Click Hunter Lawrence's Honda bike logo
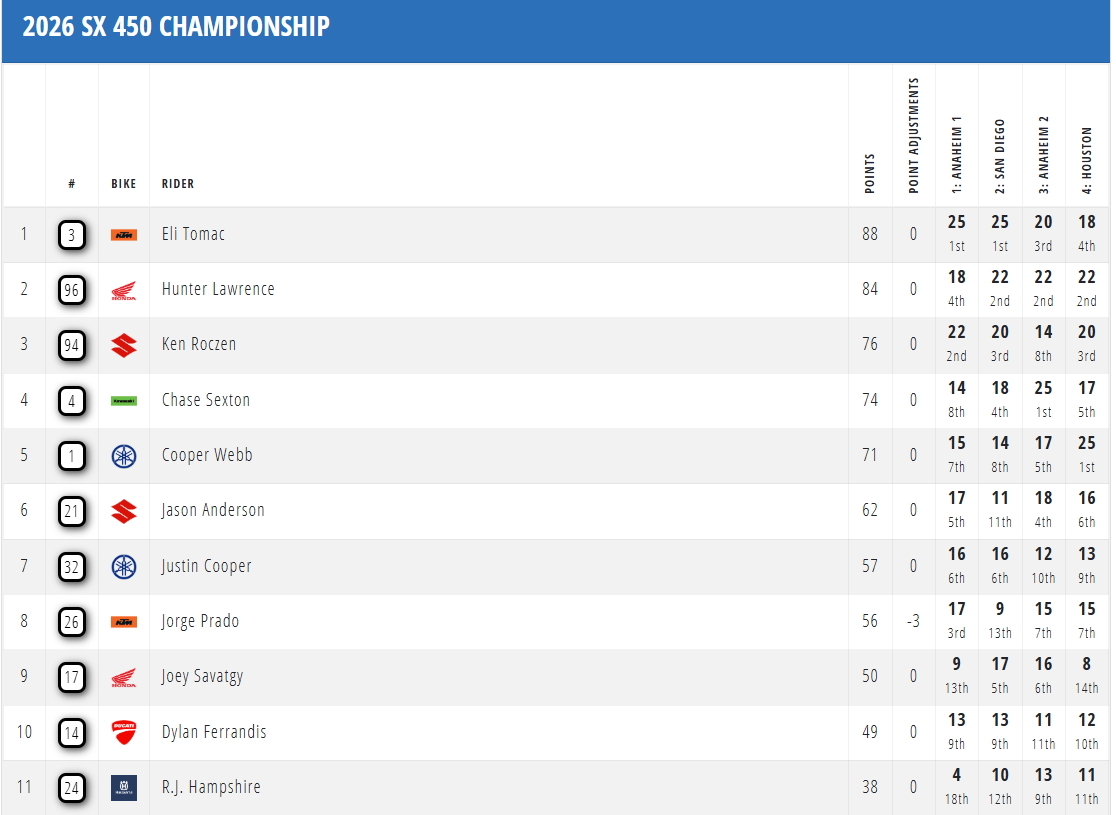This screenshot has height=815, width=1116. click(x=124, y=290)
